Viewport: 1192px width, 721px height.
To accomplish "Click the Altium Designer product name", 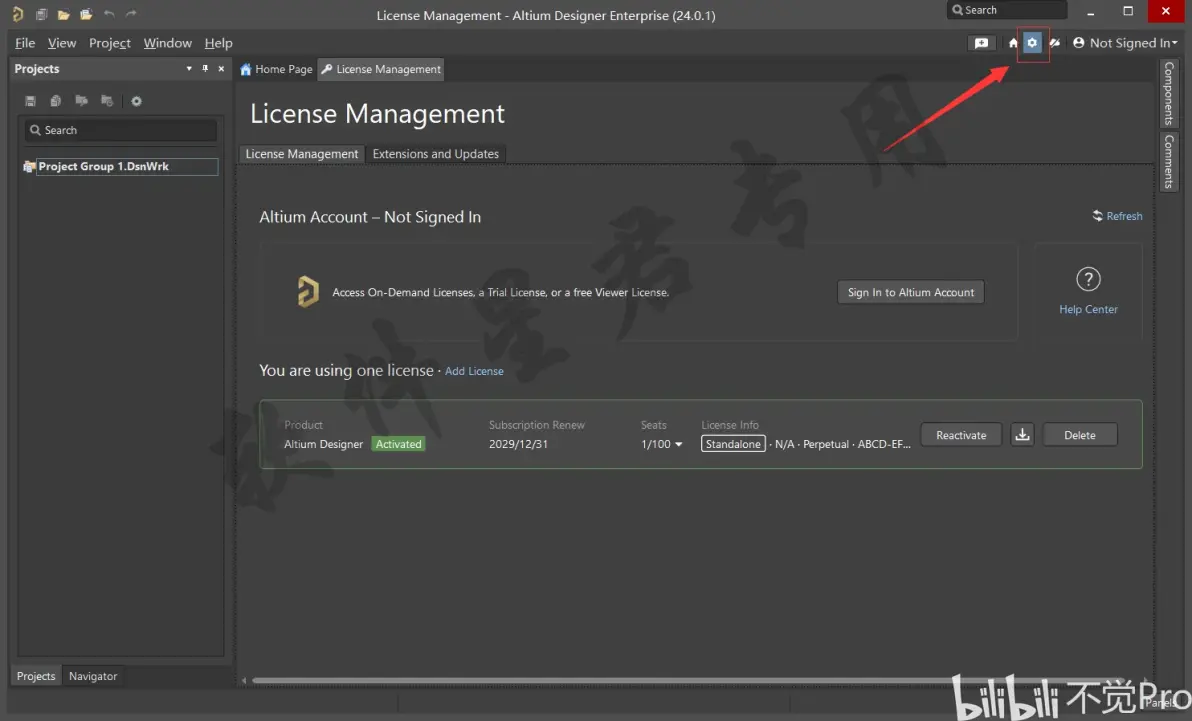I will pos(323,444).
